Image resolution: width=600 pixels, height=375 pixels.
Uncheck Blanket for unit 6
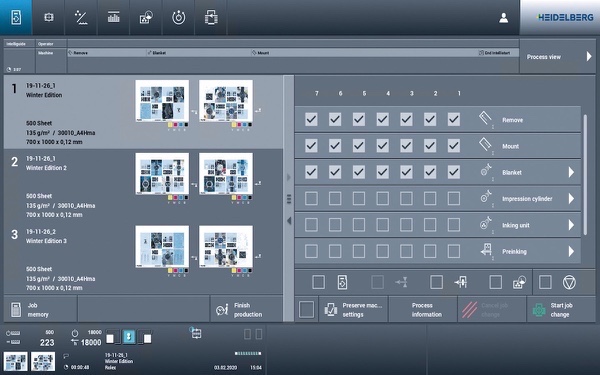(335, 172)
